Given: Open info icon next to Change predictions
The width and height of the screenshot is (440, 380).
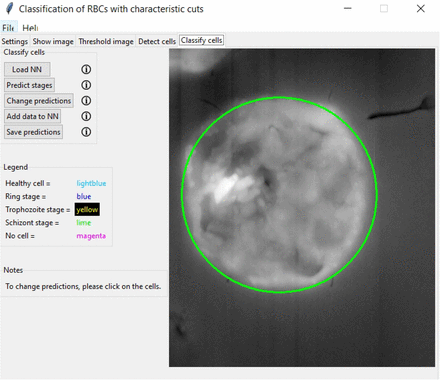Looking at the screenshot, I should (86, 101).
